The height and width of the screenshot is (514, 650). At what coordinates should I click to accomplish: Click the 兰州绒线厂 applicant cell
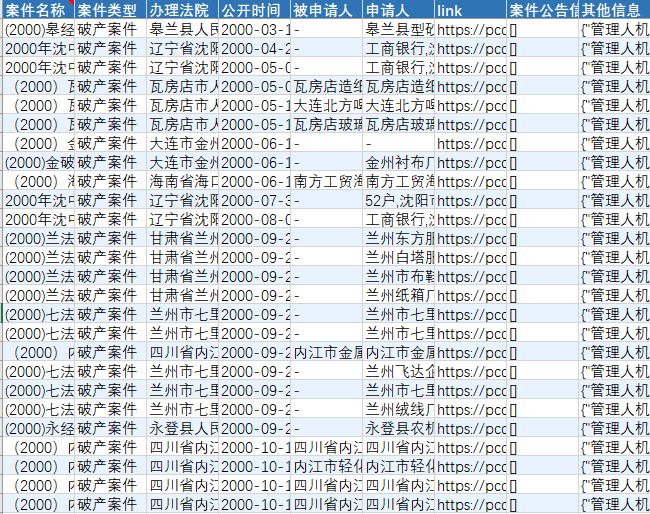point(398,409)
